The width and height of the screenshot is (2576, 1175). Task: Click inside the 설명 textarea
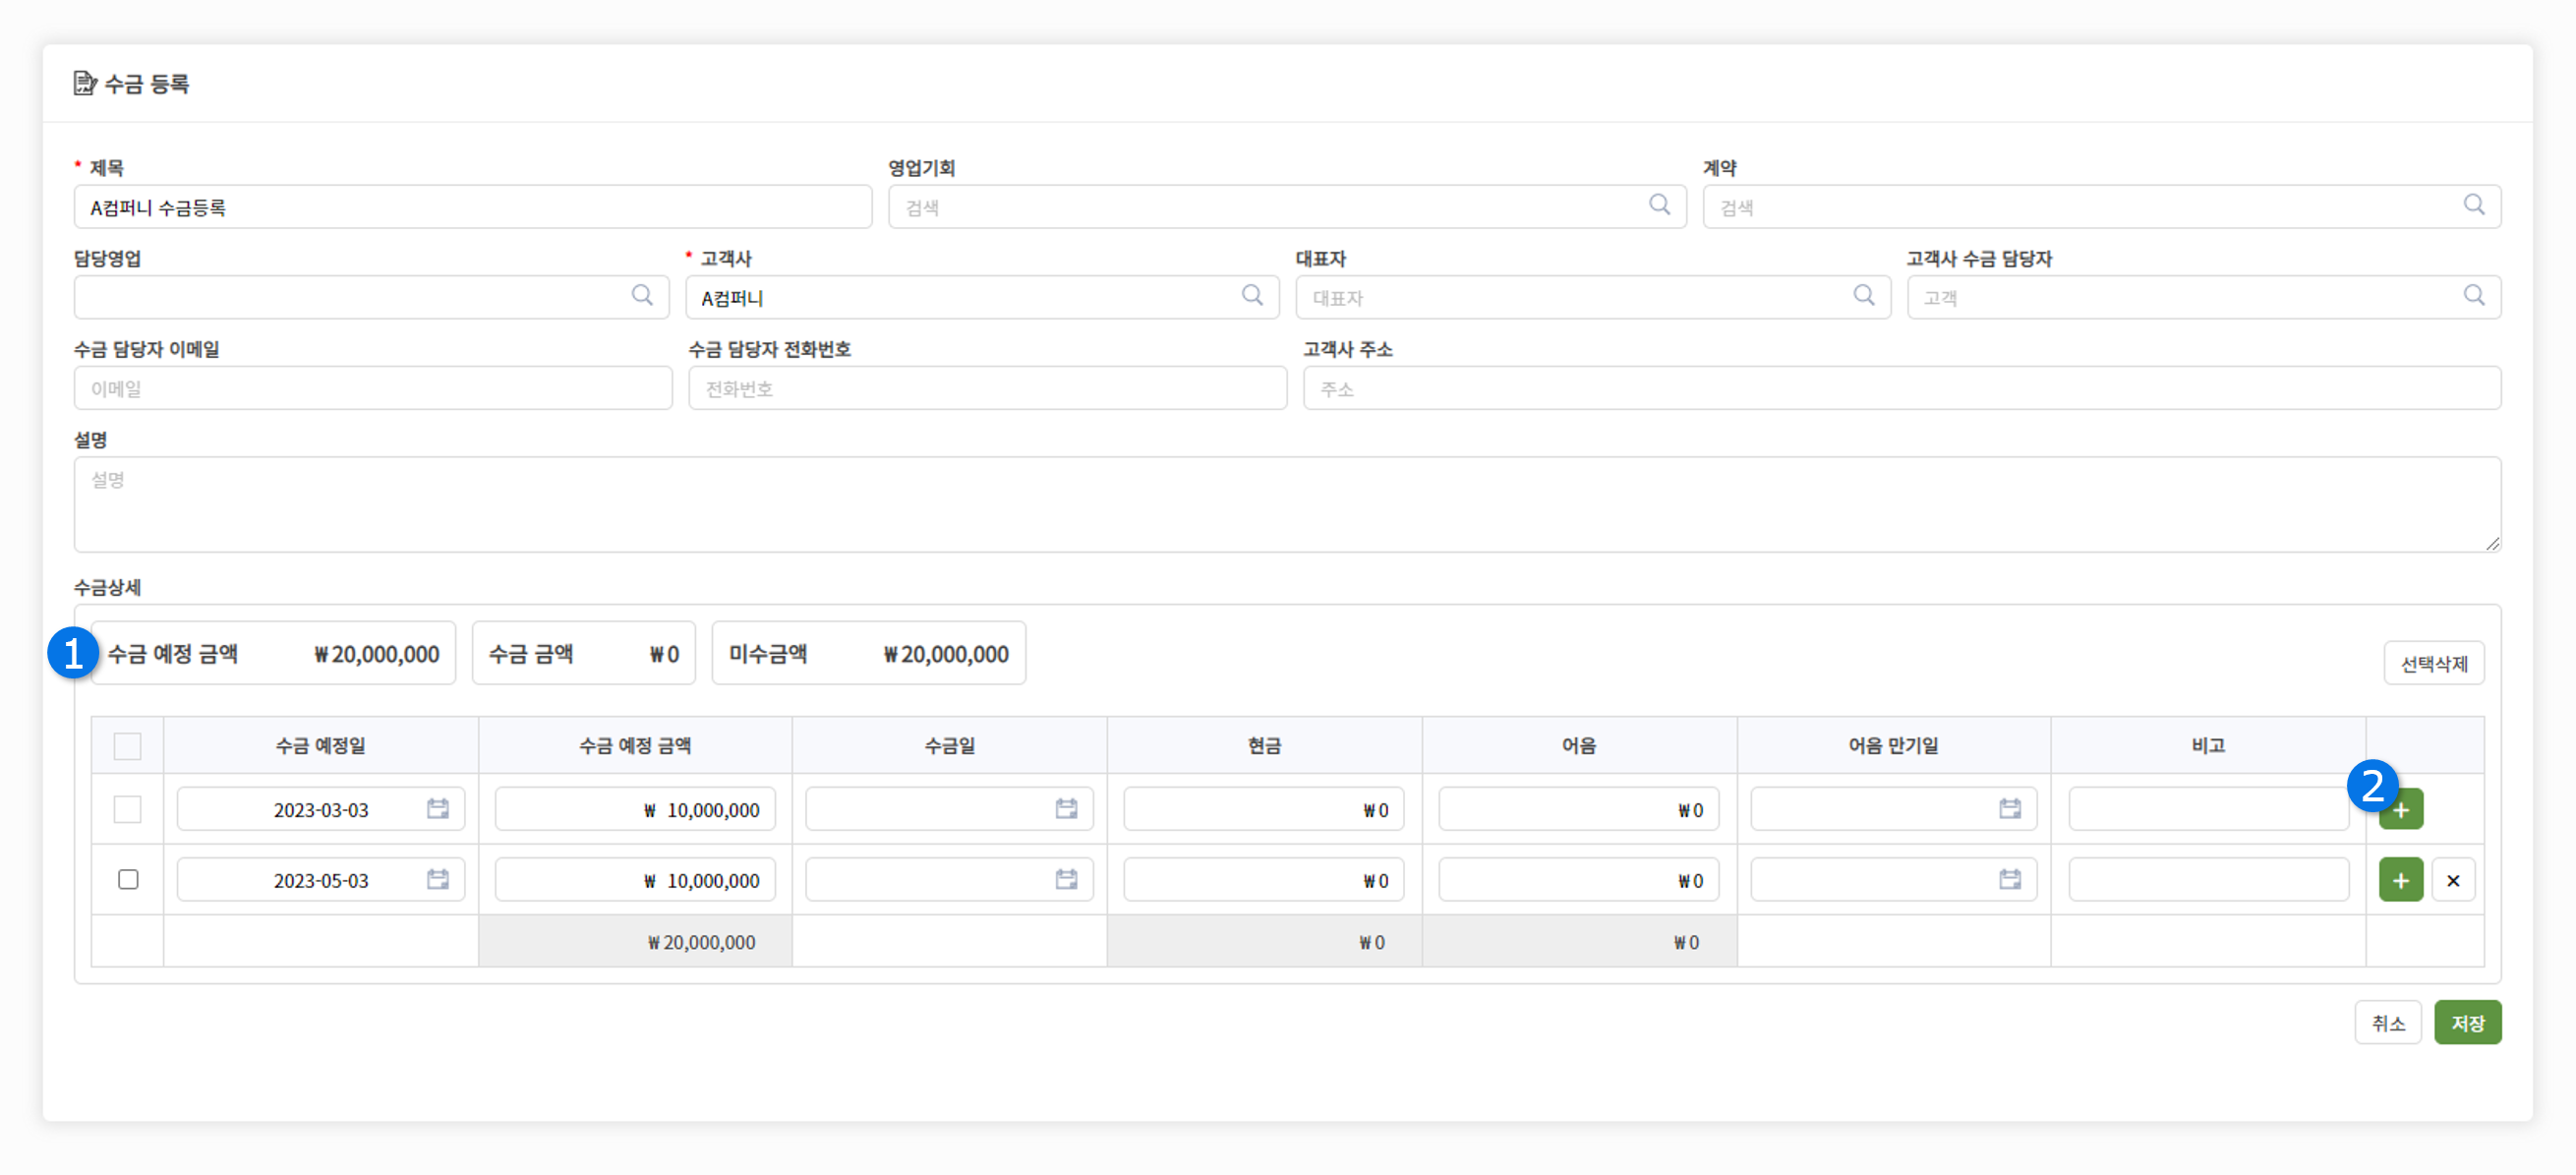pyautogui.click(x=1287, y=505)
